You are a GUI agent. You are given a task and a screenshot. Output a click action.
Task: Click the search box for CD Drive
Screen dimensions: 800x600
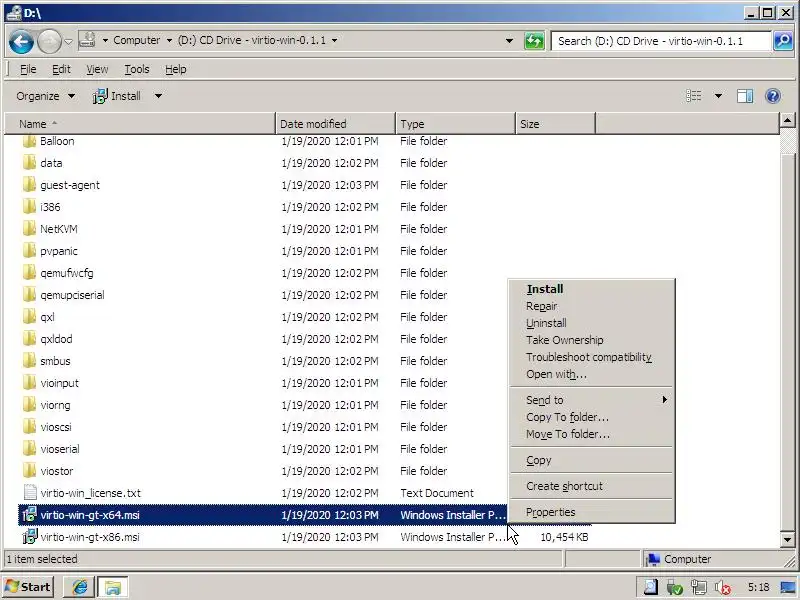[x=661, y=41]
